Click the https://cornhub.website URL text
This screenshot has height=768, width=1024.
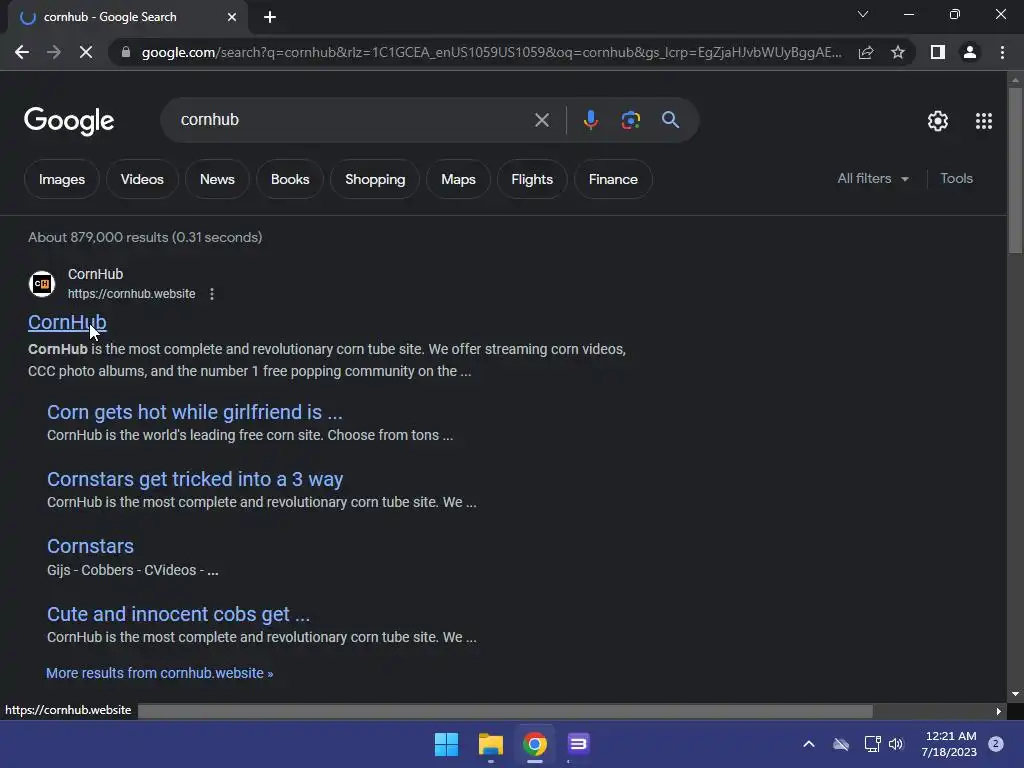131,294
